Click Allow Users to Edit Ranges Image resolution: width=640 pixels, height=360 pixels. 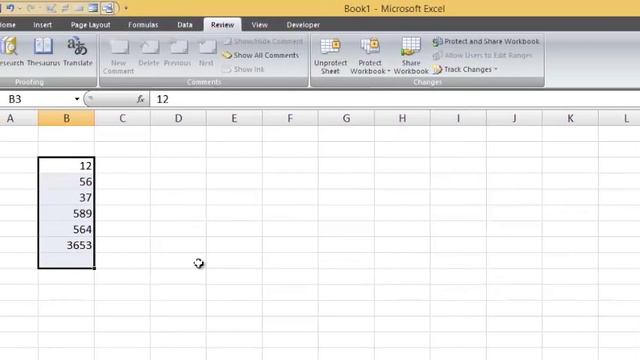(482, 55)
